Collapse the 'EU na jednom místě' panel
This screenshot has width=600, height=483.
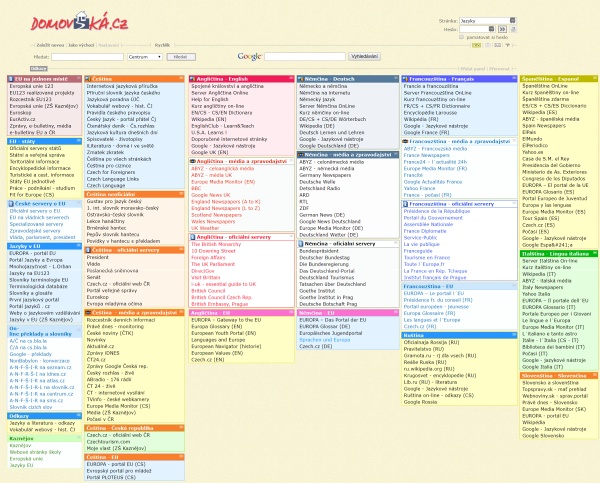tap(79, 76)
